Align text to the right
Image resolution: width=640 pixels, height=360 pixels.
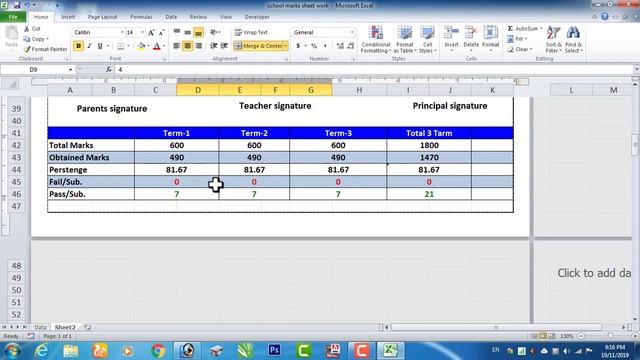198,46
